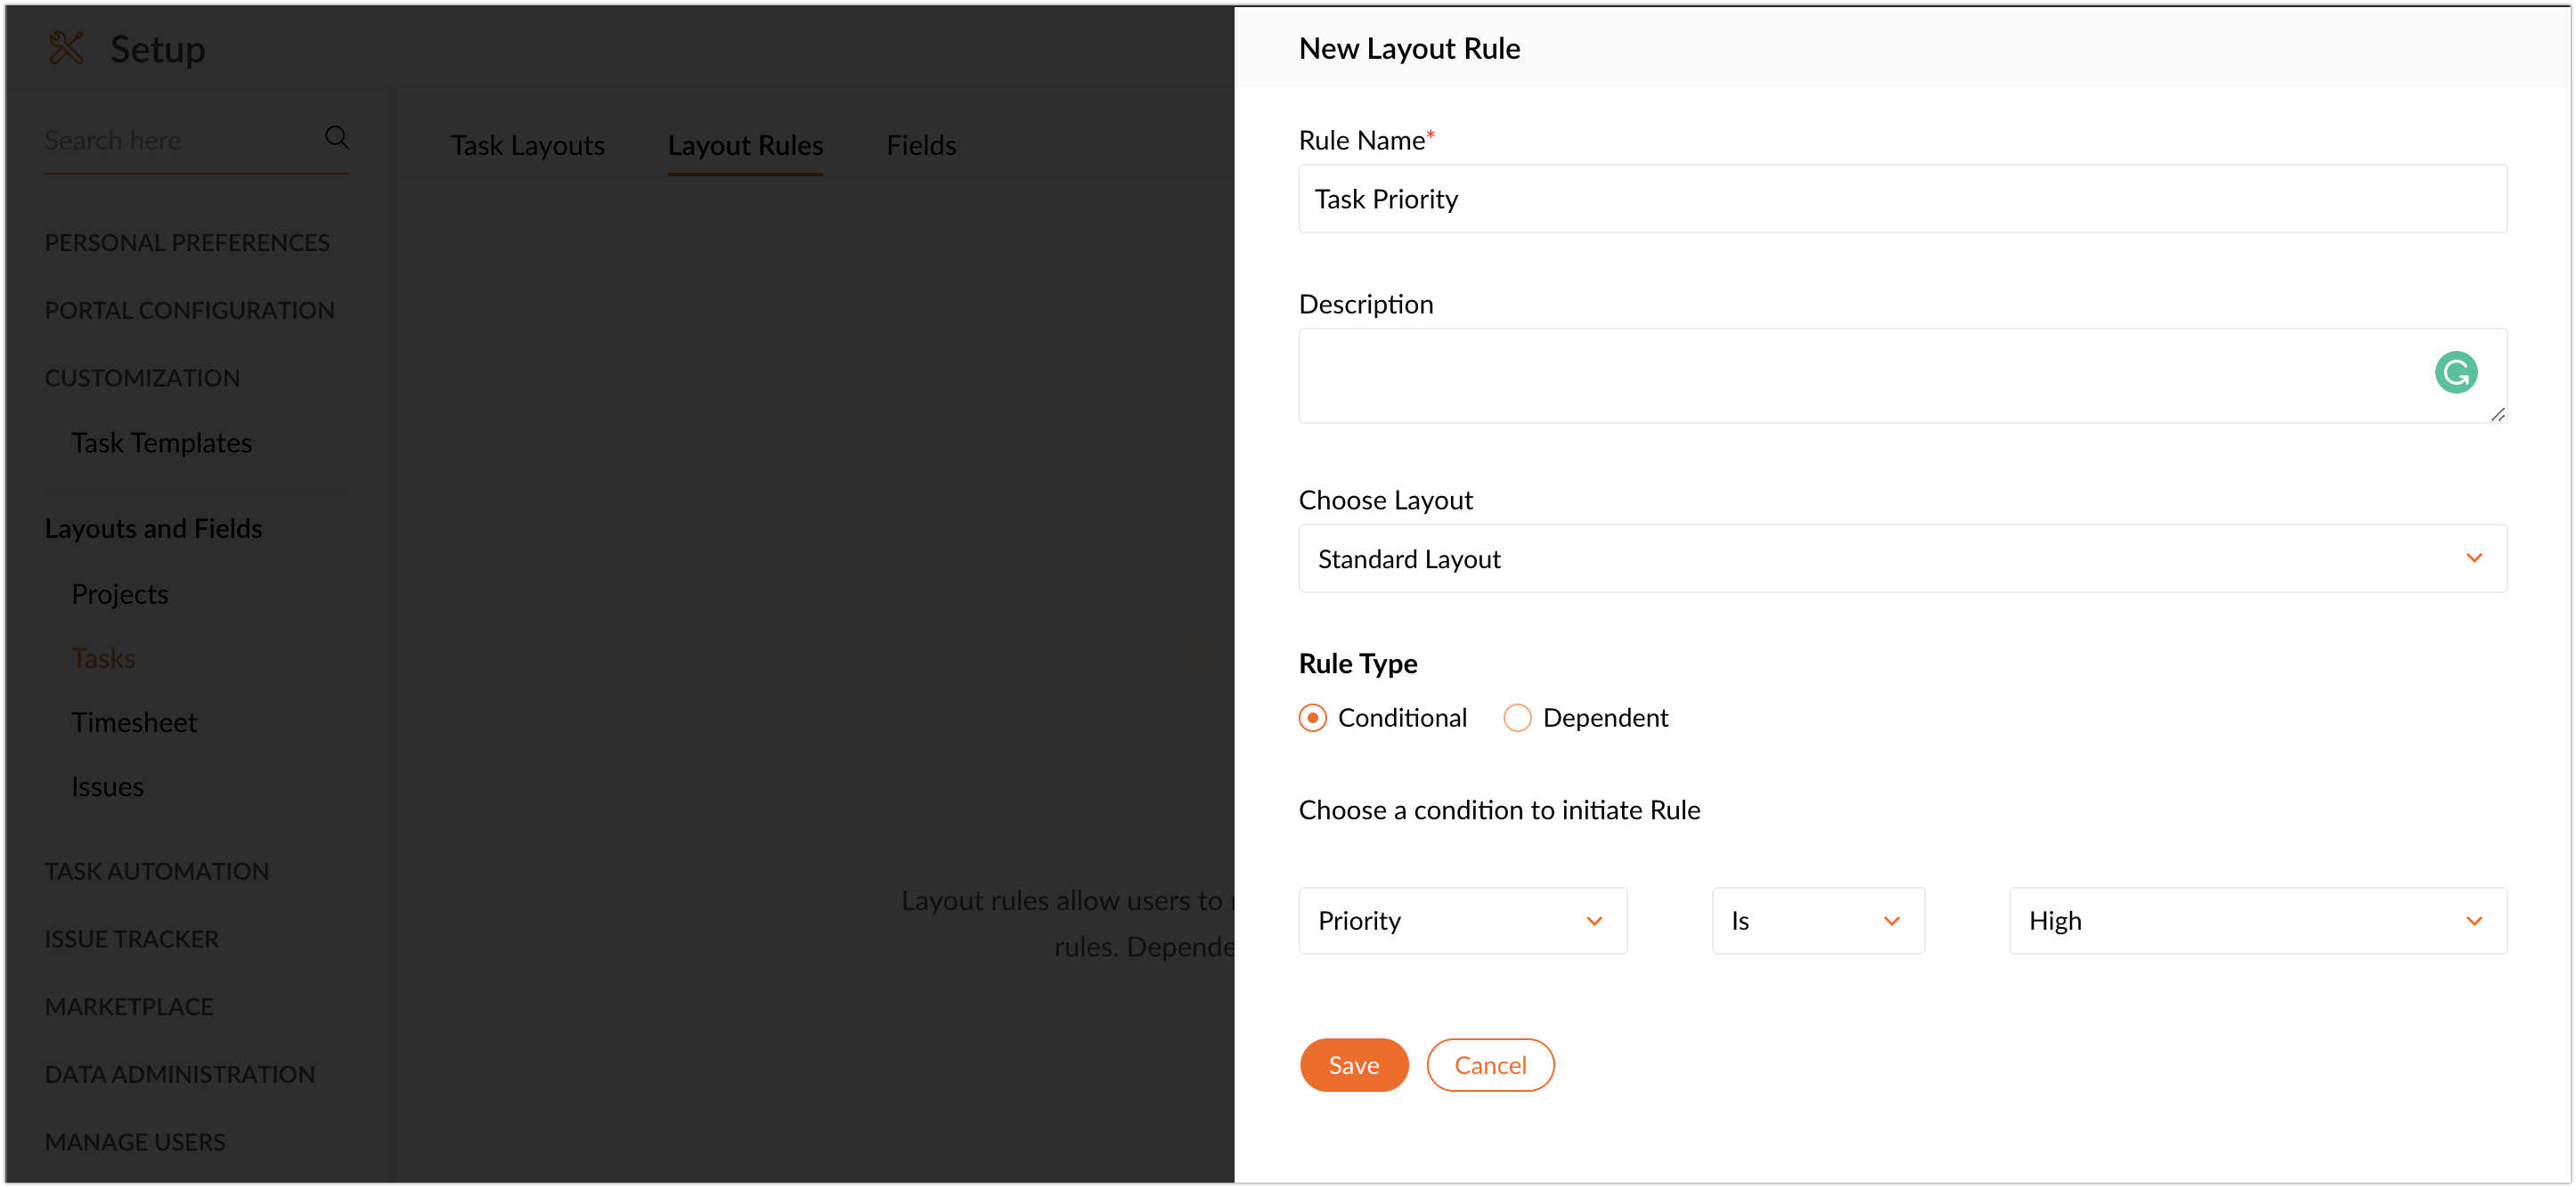Cancel the new layout rule

[x=1489, y=1065]
